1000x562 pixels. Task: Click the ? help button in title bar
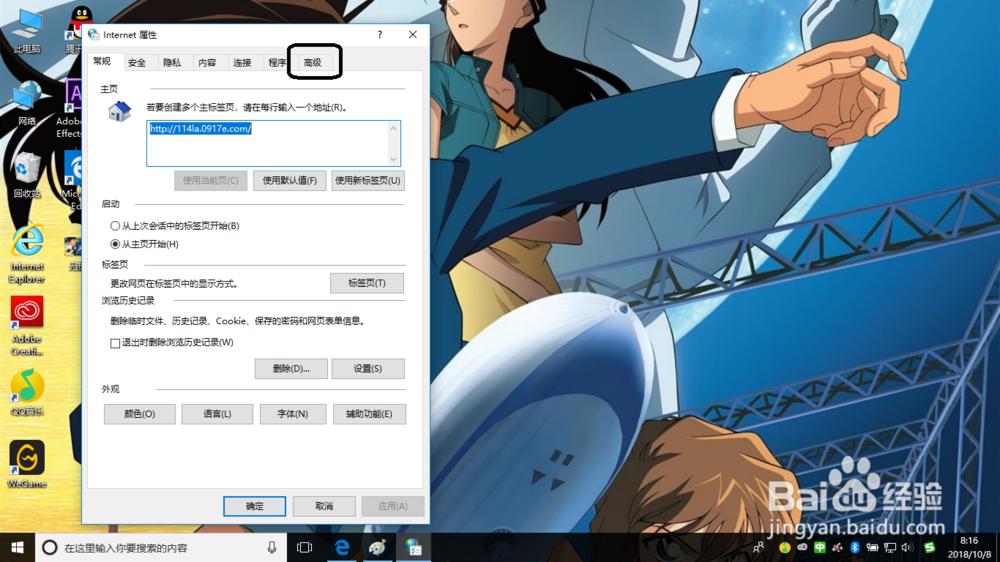point(379,34)
